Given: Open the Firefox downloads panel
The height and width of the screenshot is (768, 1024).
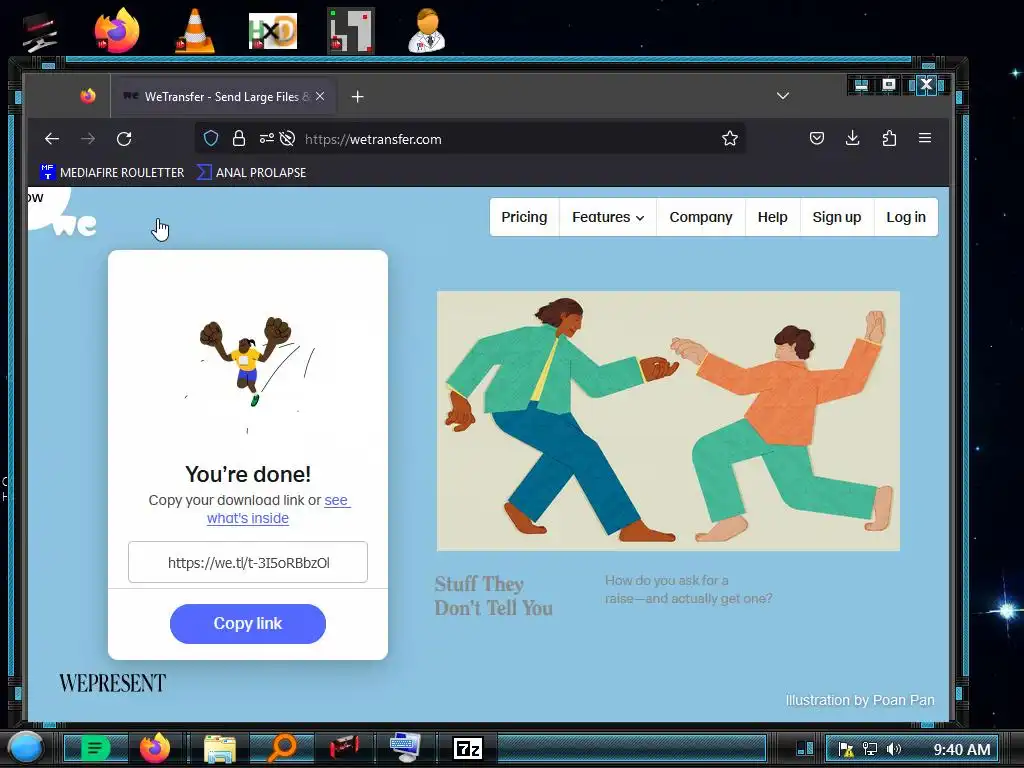Looking at the screenshot, I should pos(852,138).
